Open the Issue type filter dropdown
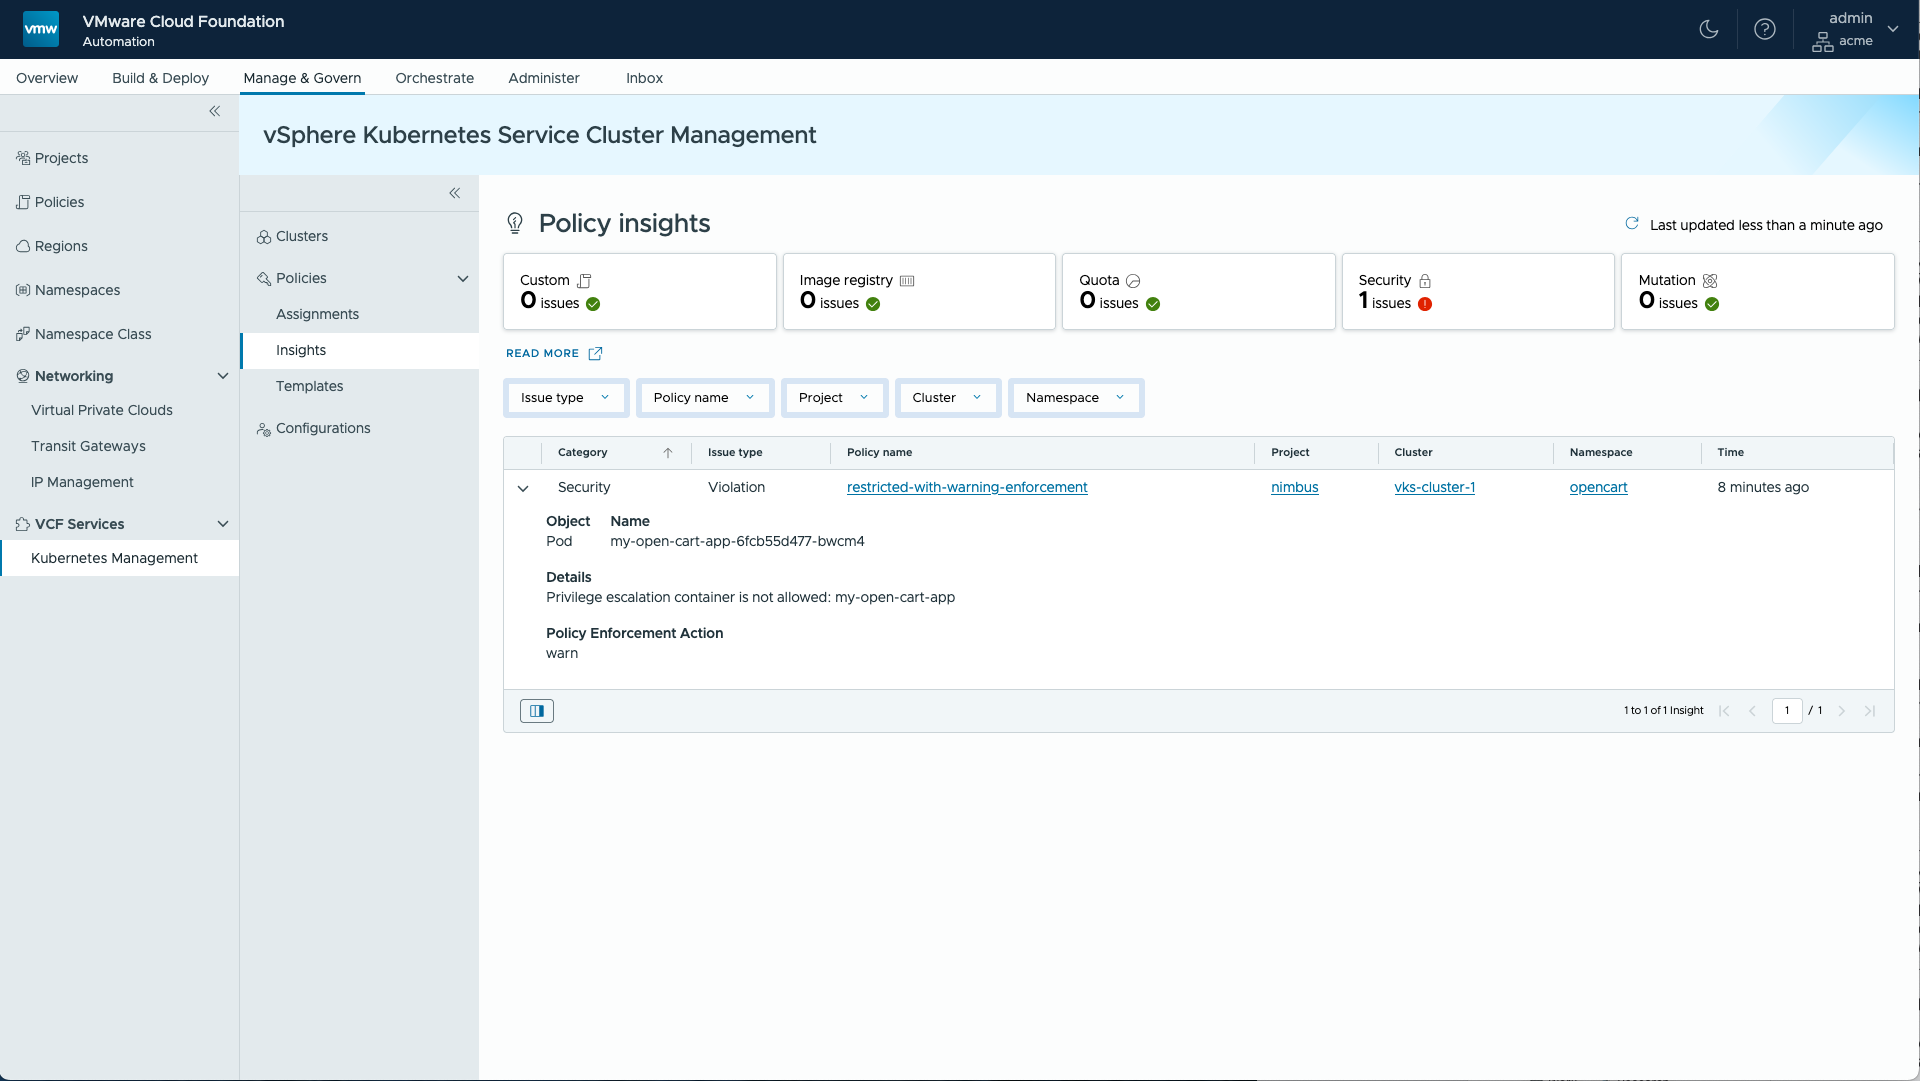The height and width of the screenshot is (1081, 1920). click(x=566, y=398)
